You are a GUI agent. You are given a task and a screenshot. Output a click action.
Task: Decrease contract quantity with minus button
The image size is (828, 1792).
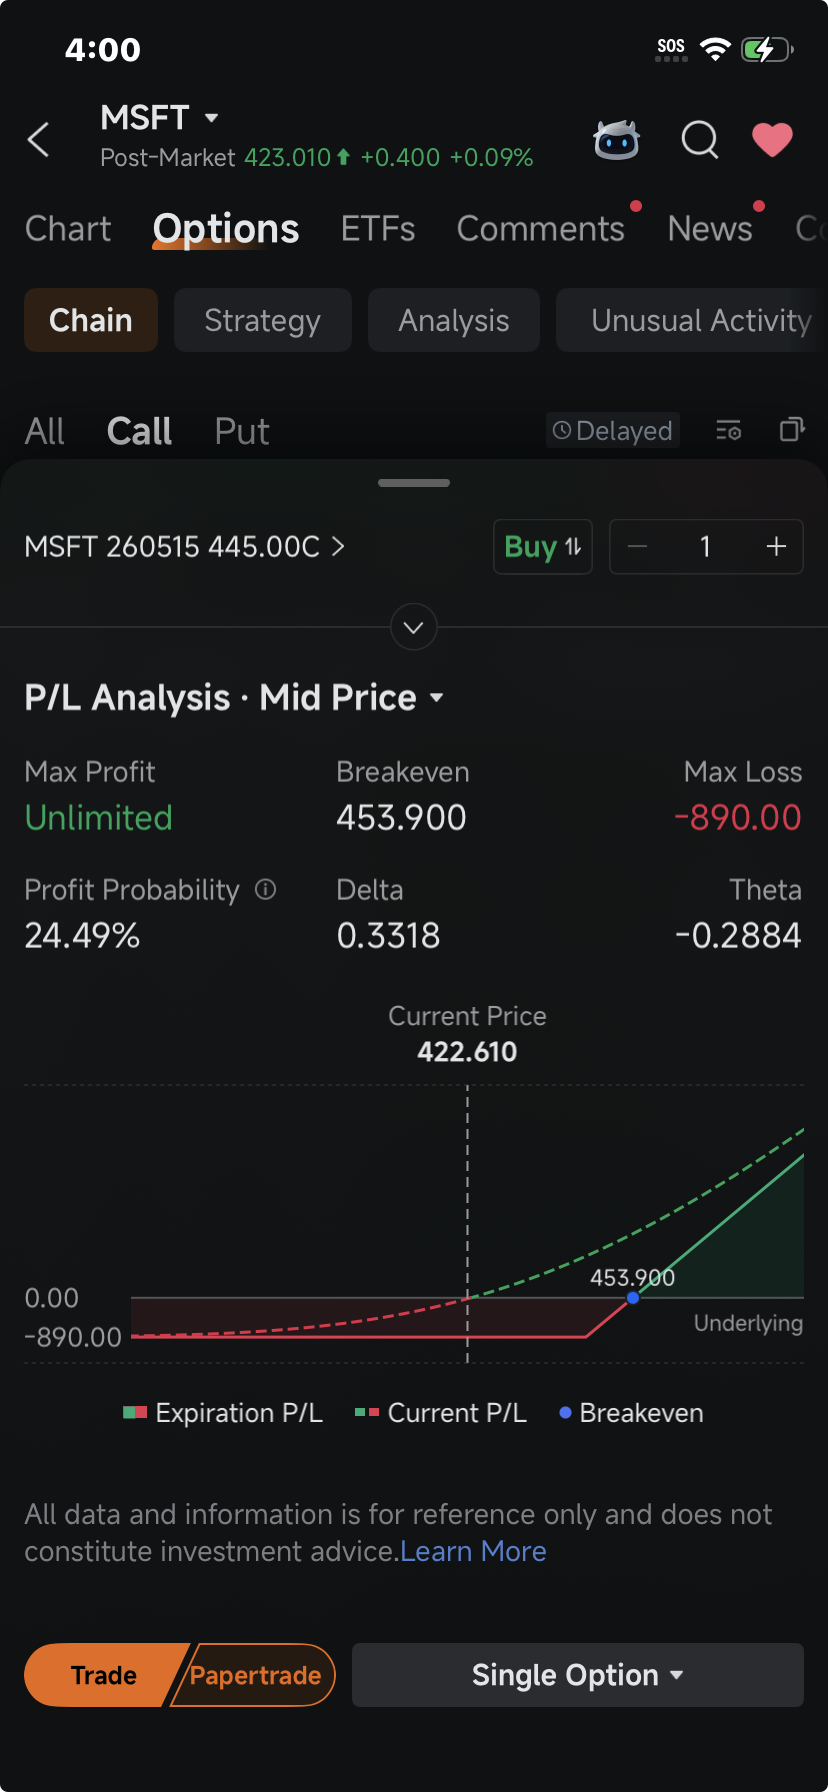pyautogui.click(x=638, y=547)
